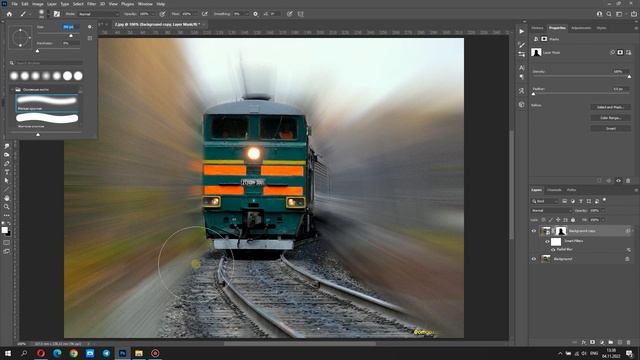Toggle mask visibility eye in Properties

click(618, 180)
